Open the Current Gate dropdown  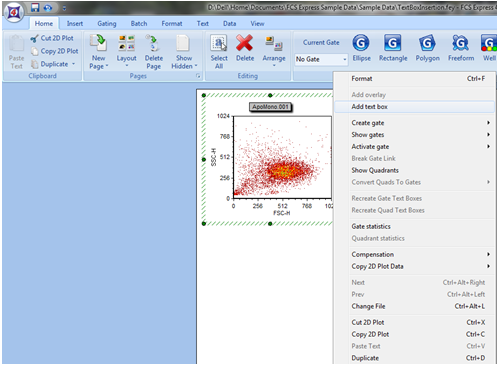click(x=321, y=59)
